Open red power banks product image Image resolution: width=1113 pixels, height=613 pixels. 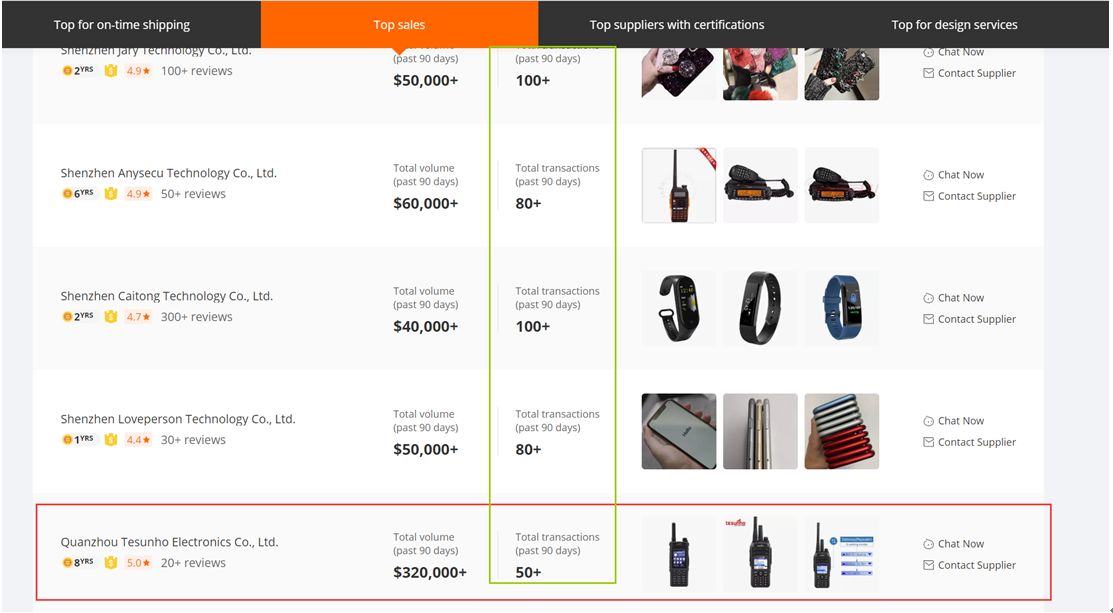841,431
